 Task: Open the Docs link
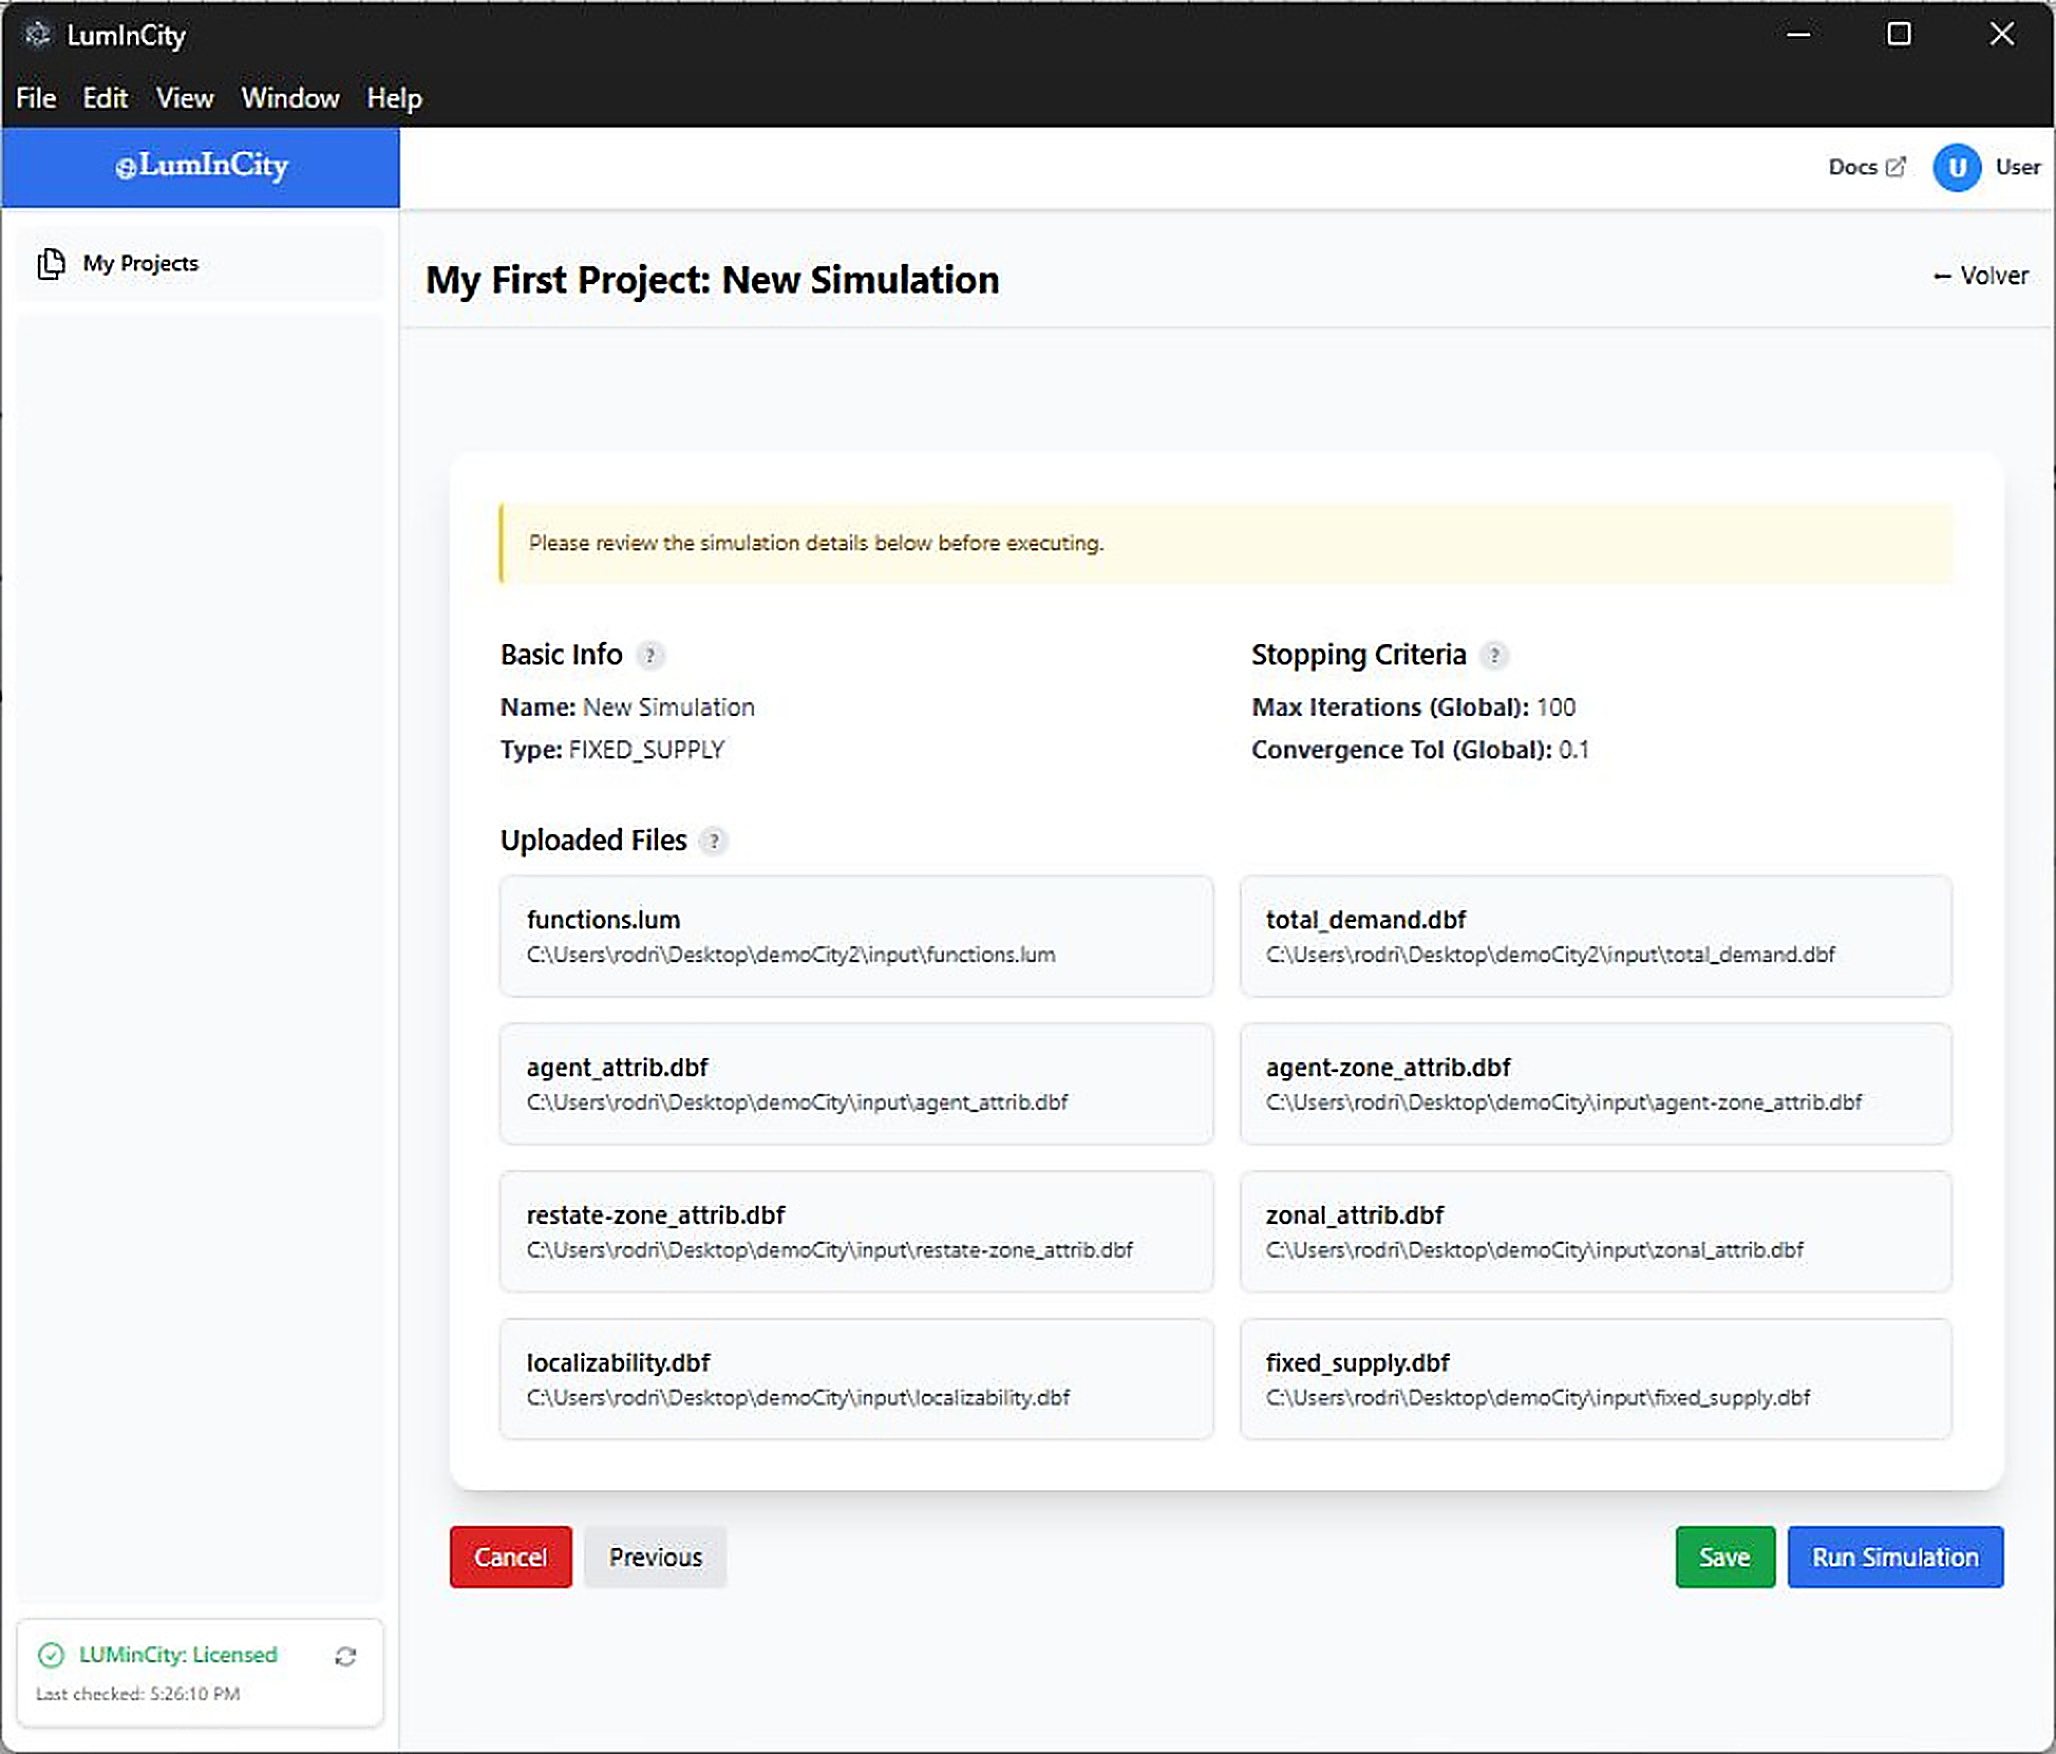[1867, 167]
